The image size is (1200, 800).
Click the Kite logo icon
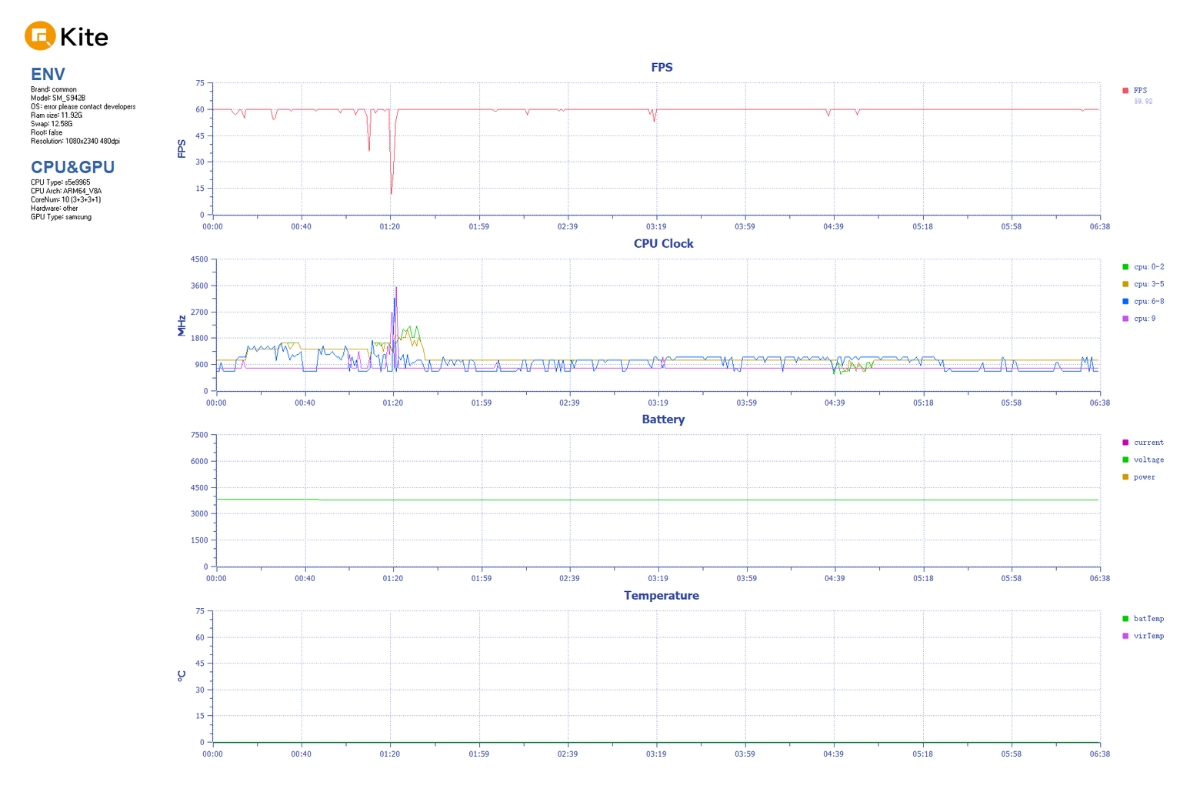(40, 37)
